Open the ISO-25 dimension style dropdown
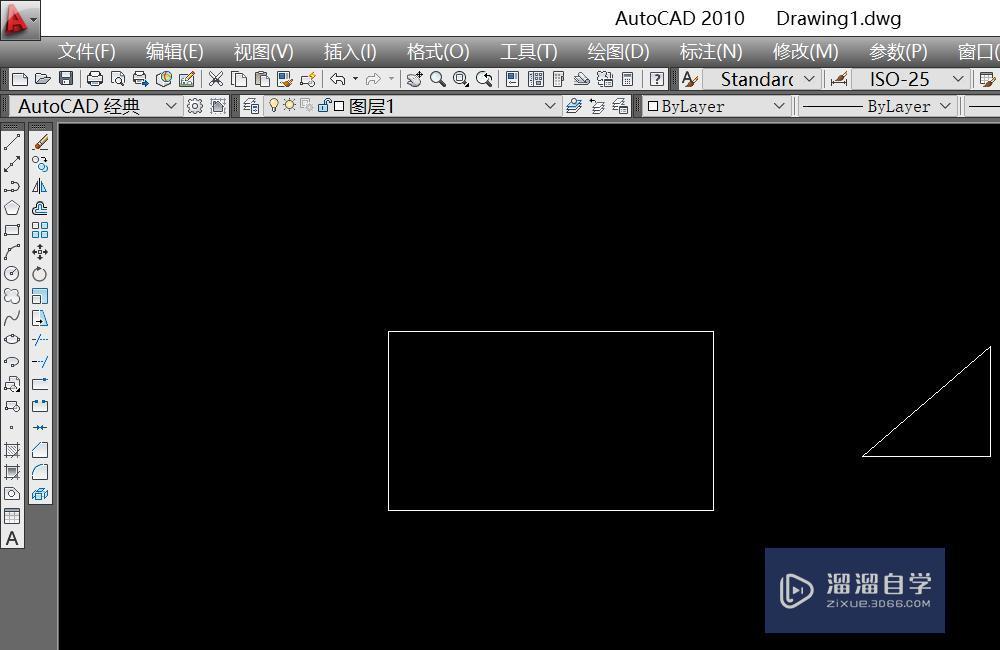1000x650 pixels. pyautogui.click(x=958, y=79)
